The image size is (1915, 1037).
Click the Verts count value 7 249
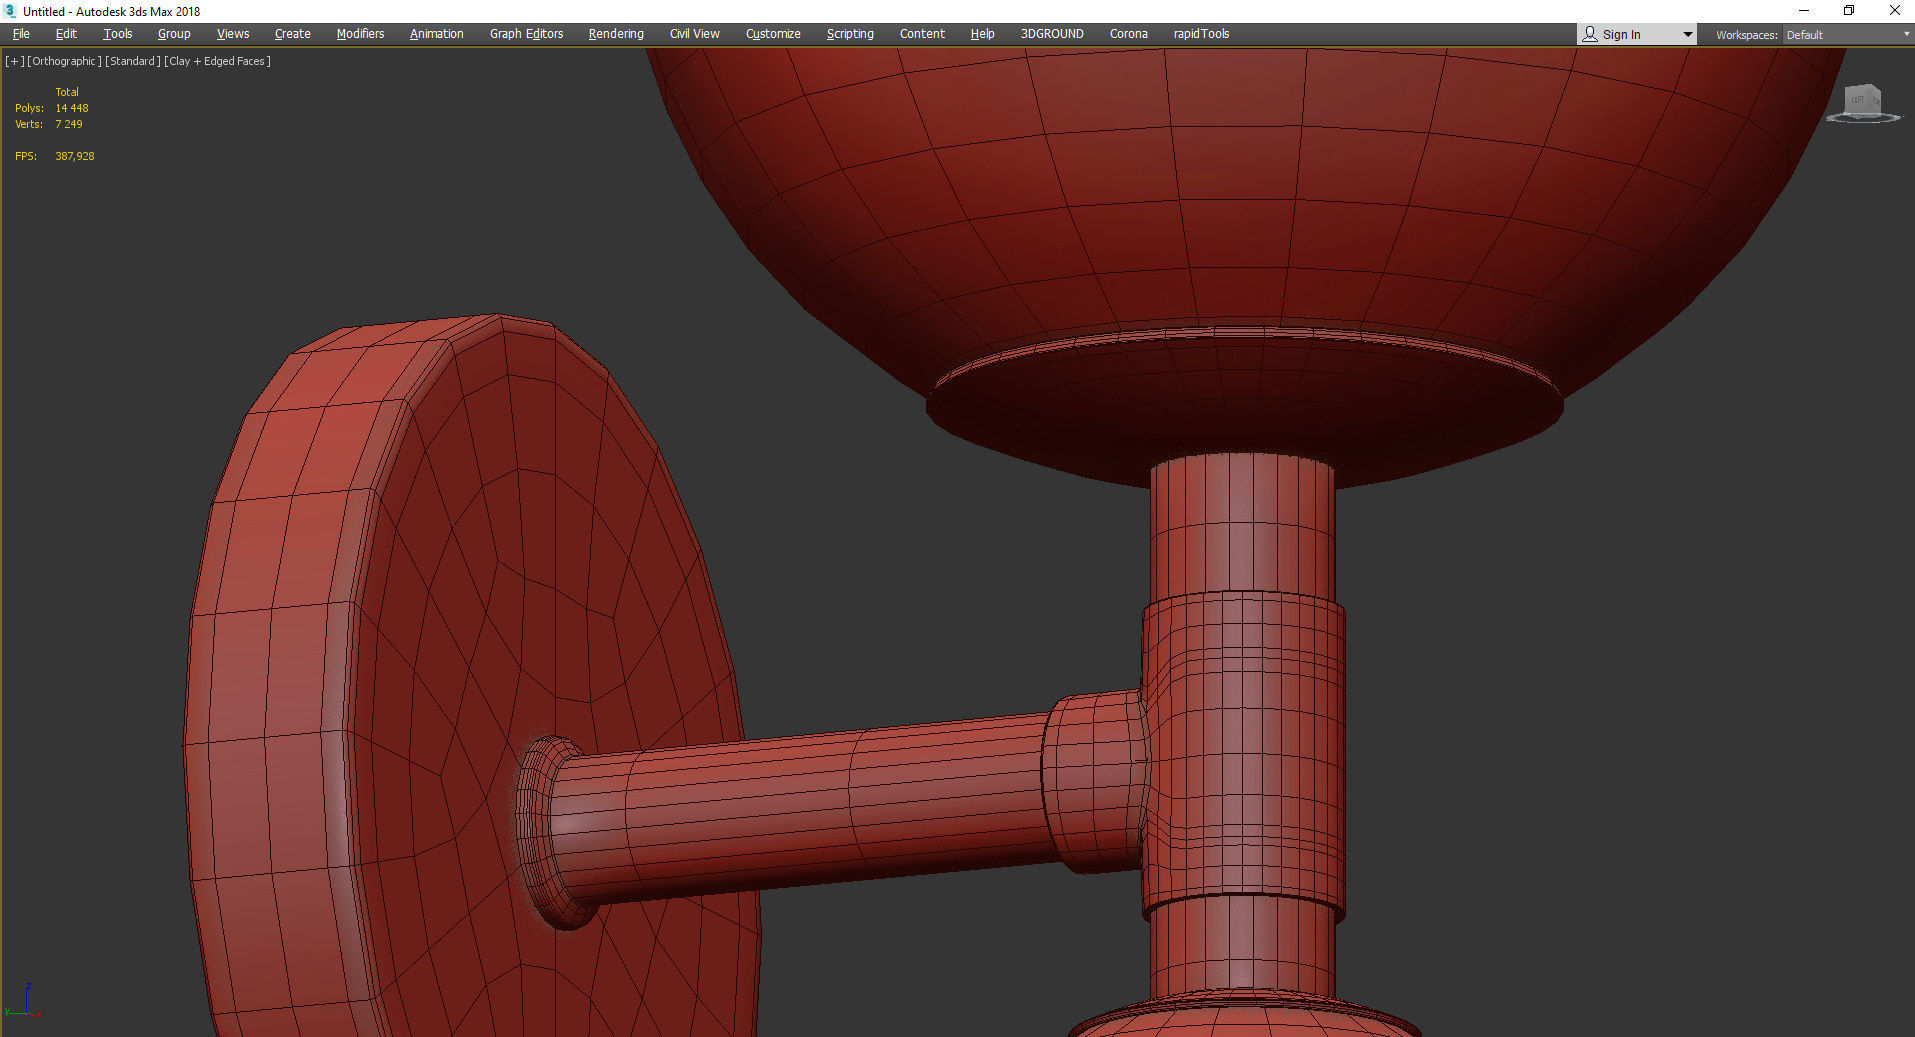click(69, 124)
